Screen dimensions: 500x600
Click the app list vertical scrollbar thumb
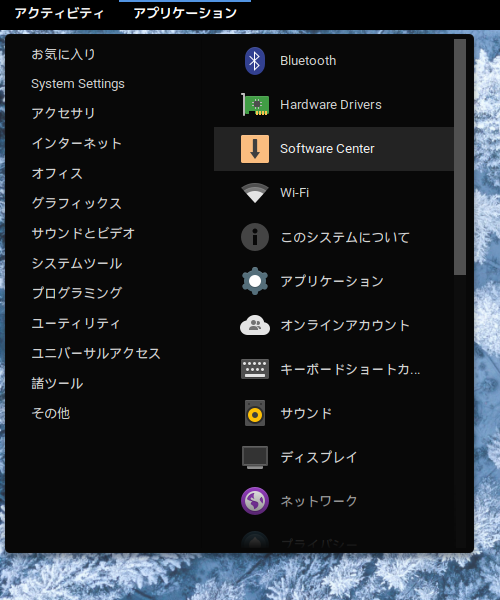click(460, 157)
